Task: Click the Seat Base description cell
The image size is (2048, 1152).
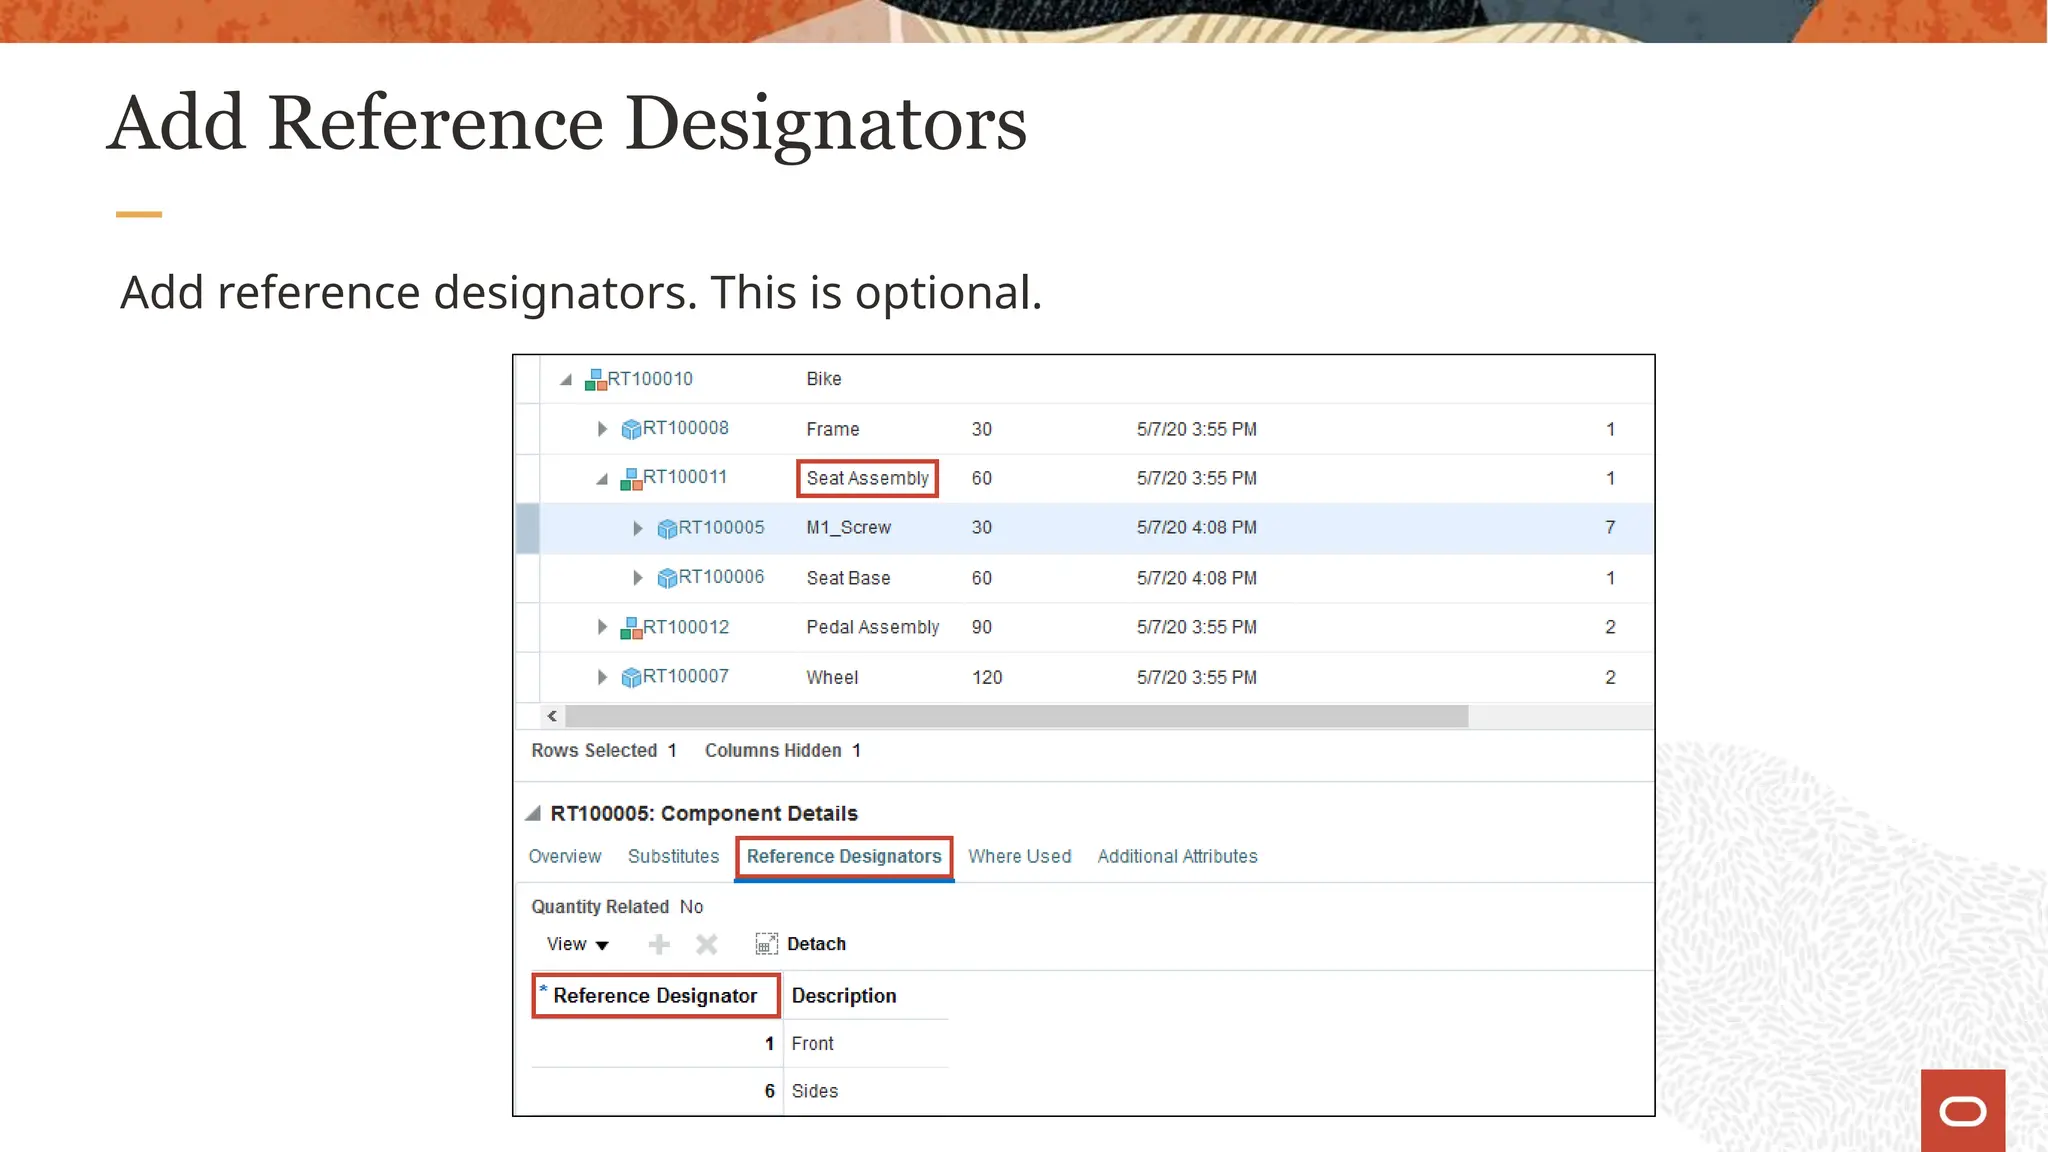Action: pos(848,578)
